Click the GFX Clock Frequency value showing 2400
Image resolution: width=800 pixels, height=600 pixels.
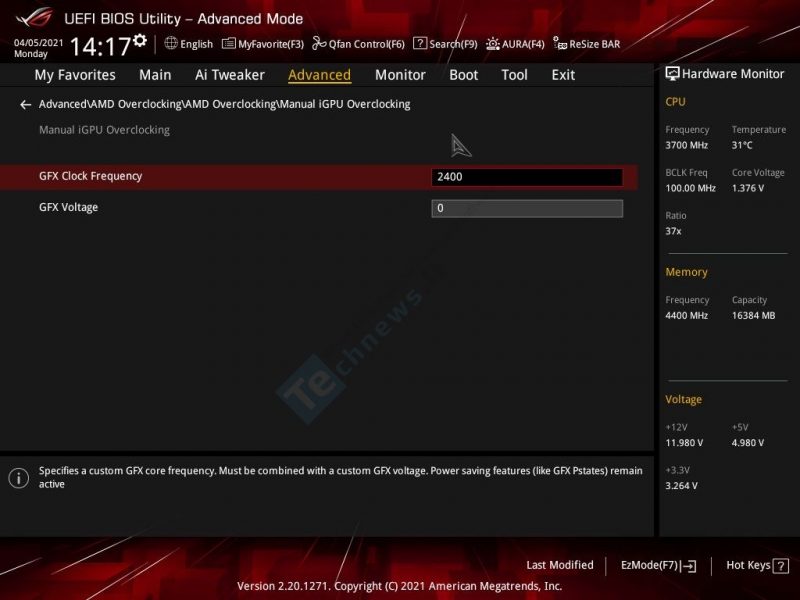coord(527,177)
